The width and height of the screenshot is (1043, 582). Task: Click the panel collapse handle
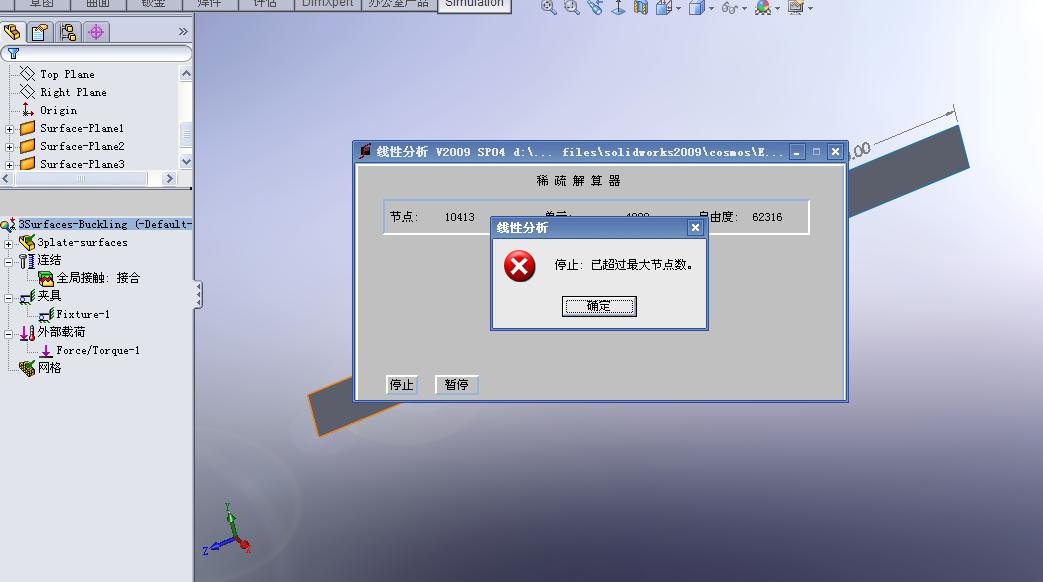coord(198,295)
